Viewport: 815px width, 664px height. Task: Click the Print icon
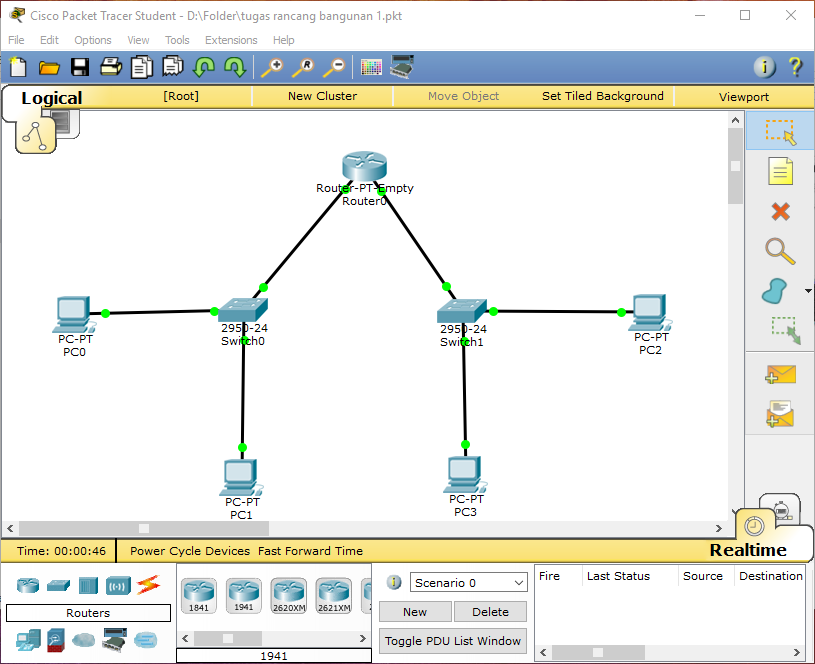(x=111, y=67)
